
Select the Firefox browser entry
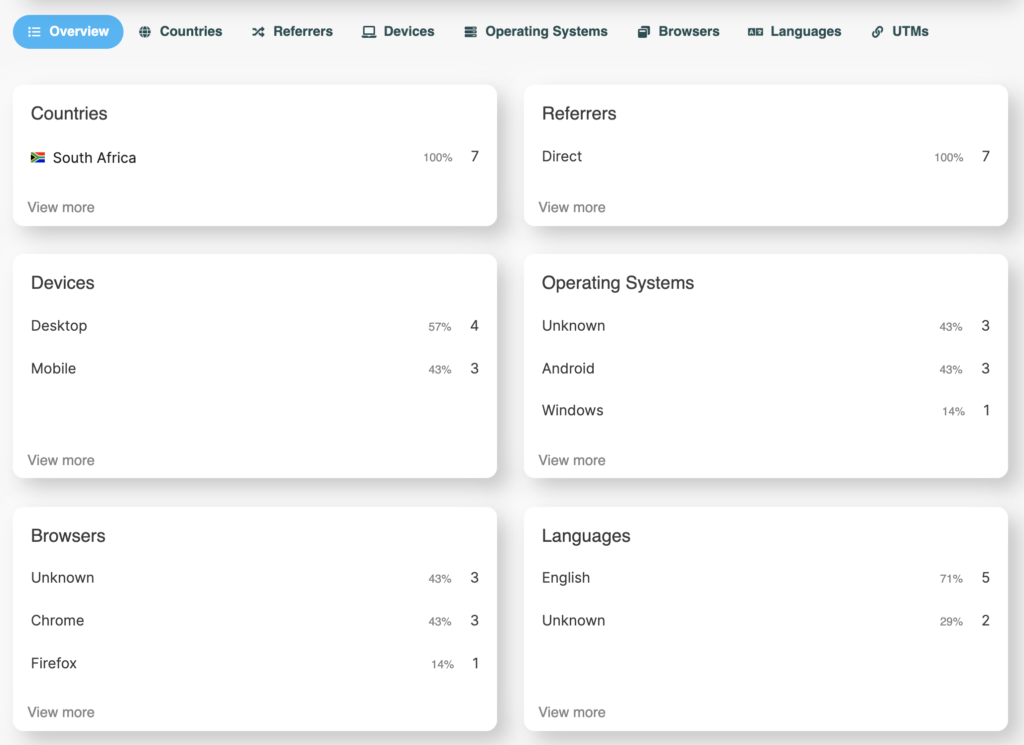coord(255,663)
